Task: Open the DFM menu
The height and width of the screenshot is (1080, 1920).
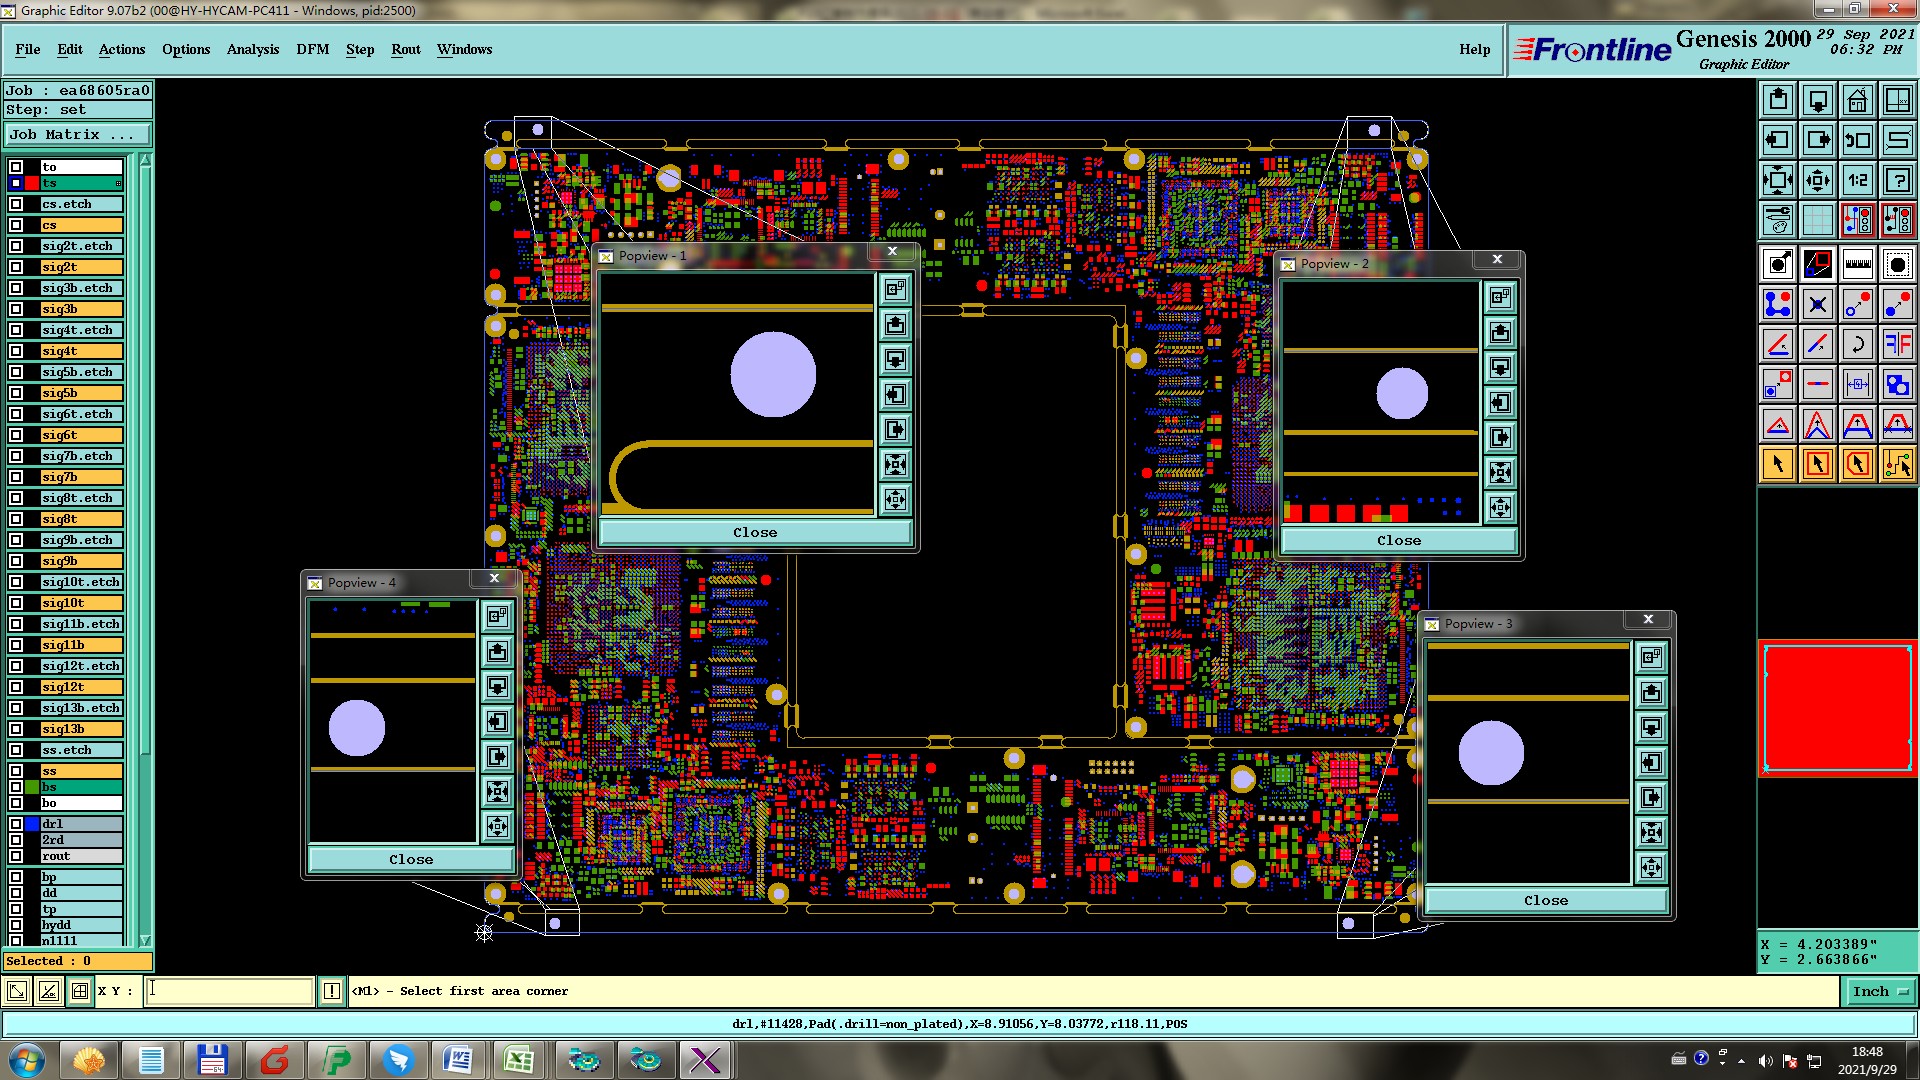Action: [312, 49]
